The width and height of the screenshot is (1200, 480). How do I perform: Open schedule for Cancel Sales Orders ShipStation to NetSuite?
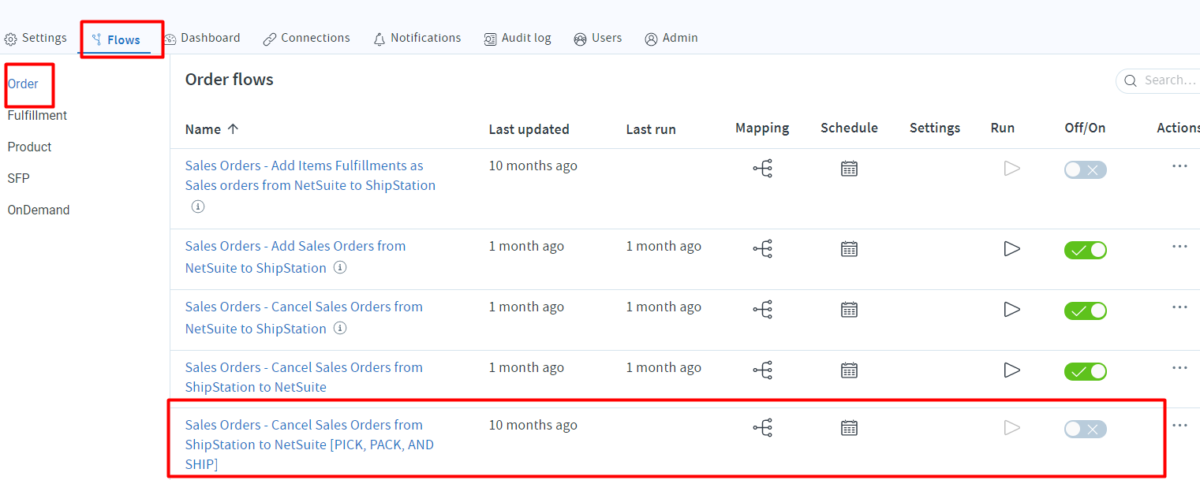(849, 370)
